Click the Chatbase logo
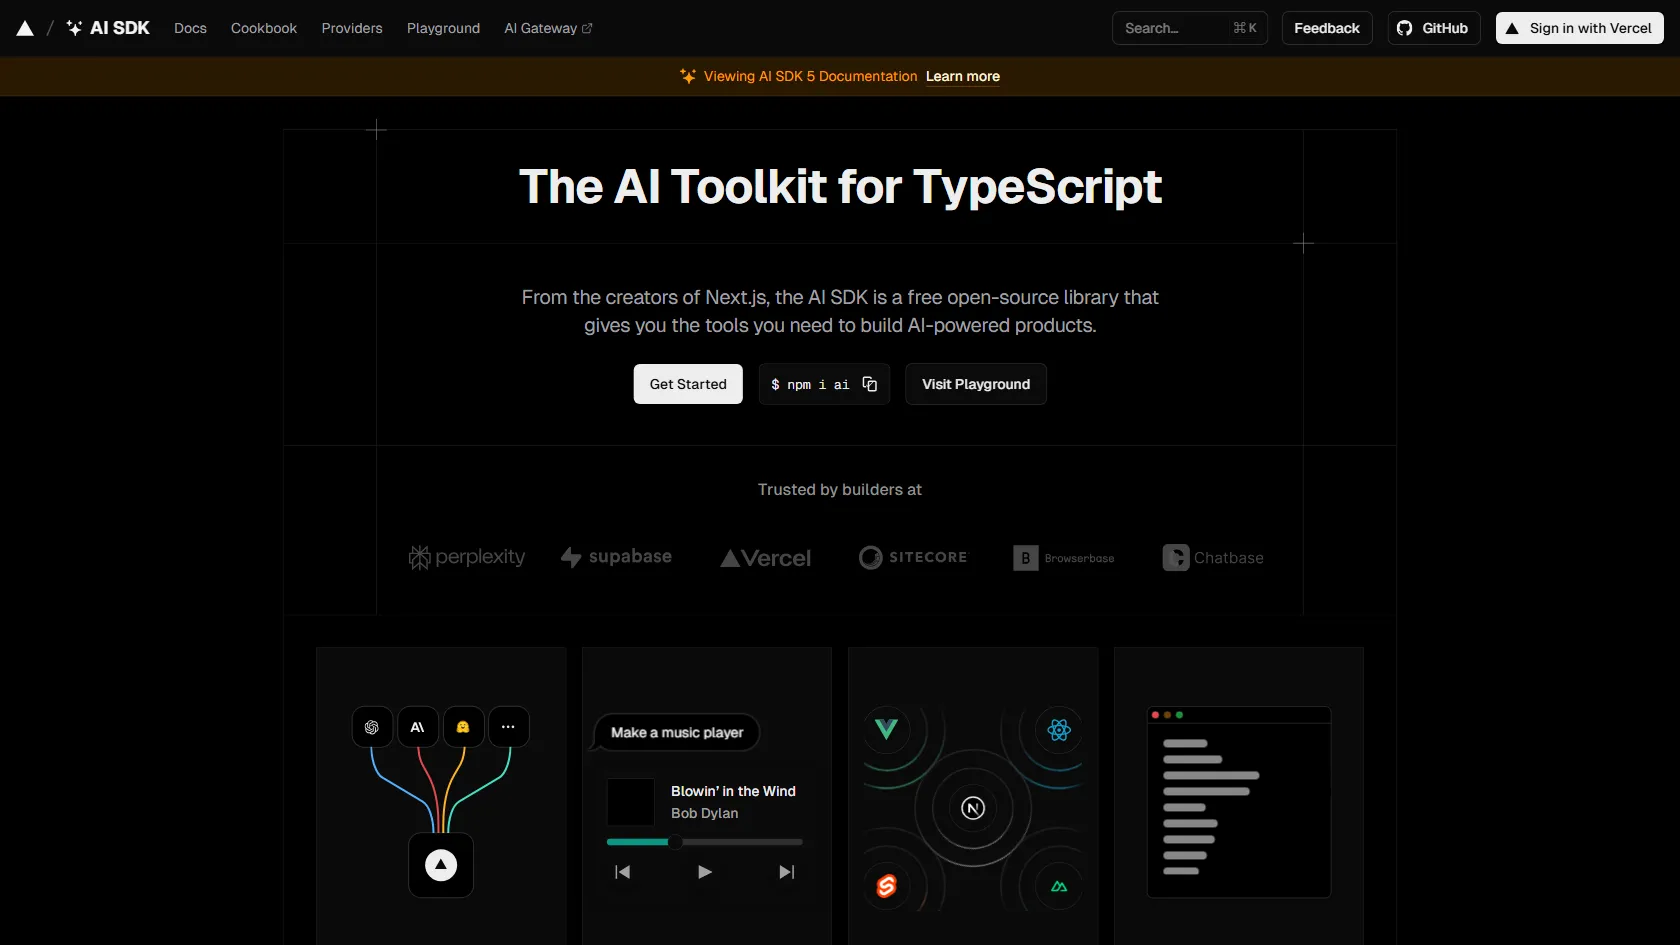The image size is (1680, 945). tap(1213, 558)
